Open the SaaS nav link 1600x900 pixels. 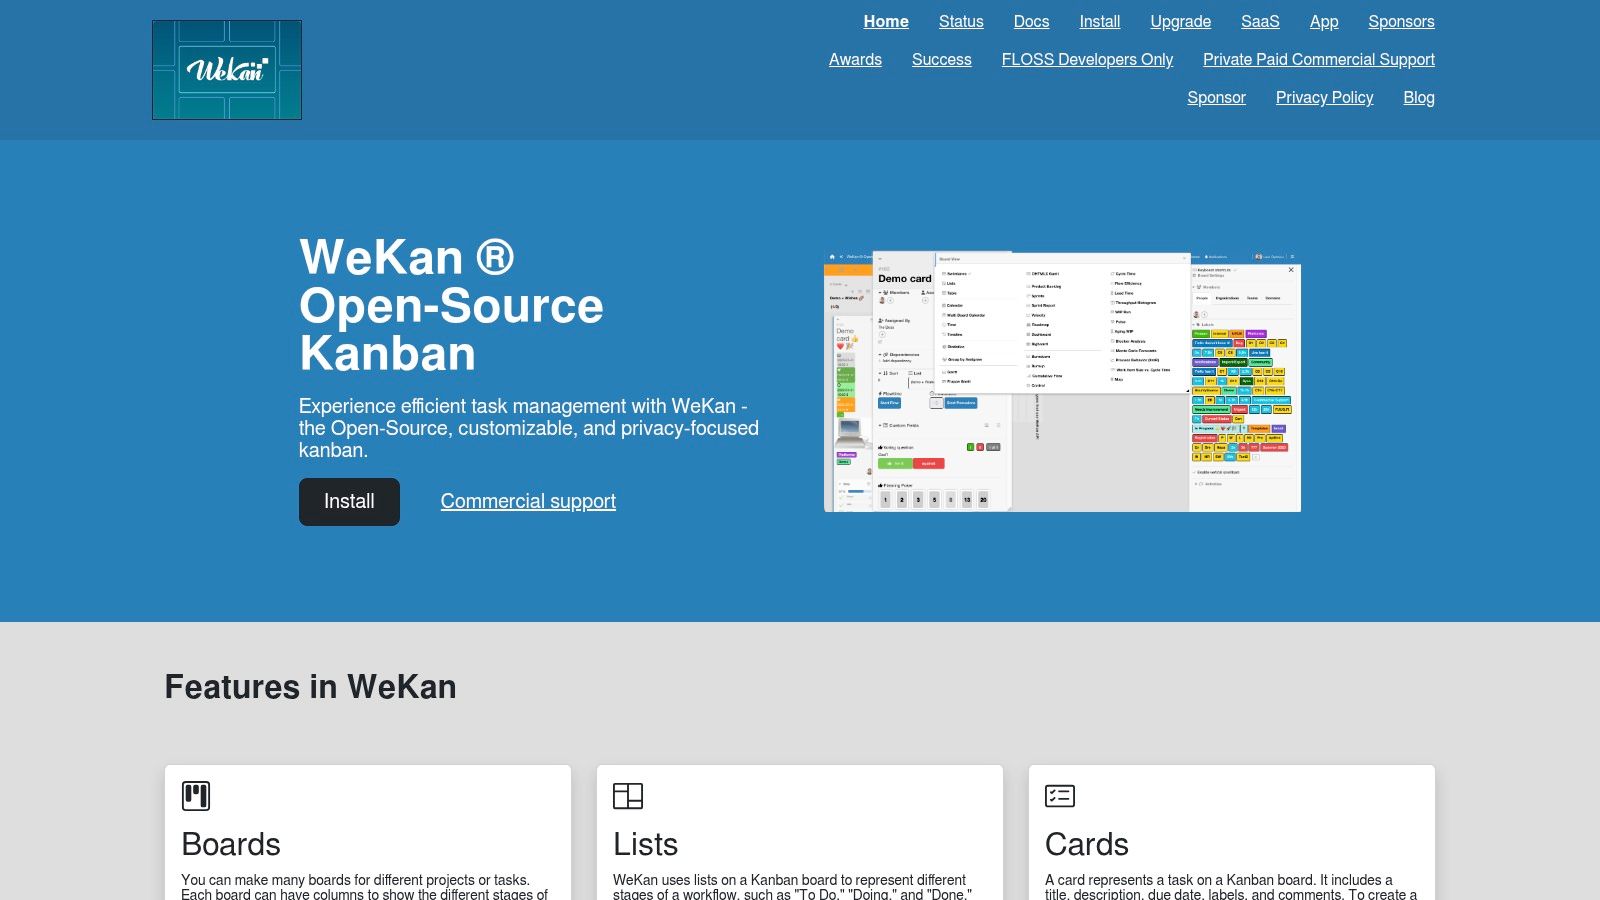[x=1260, y=21]
